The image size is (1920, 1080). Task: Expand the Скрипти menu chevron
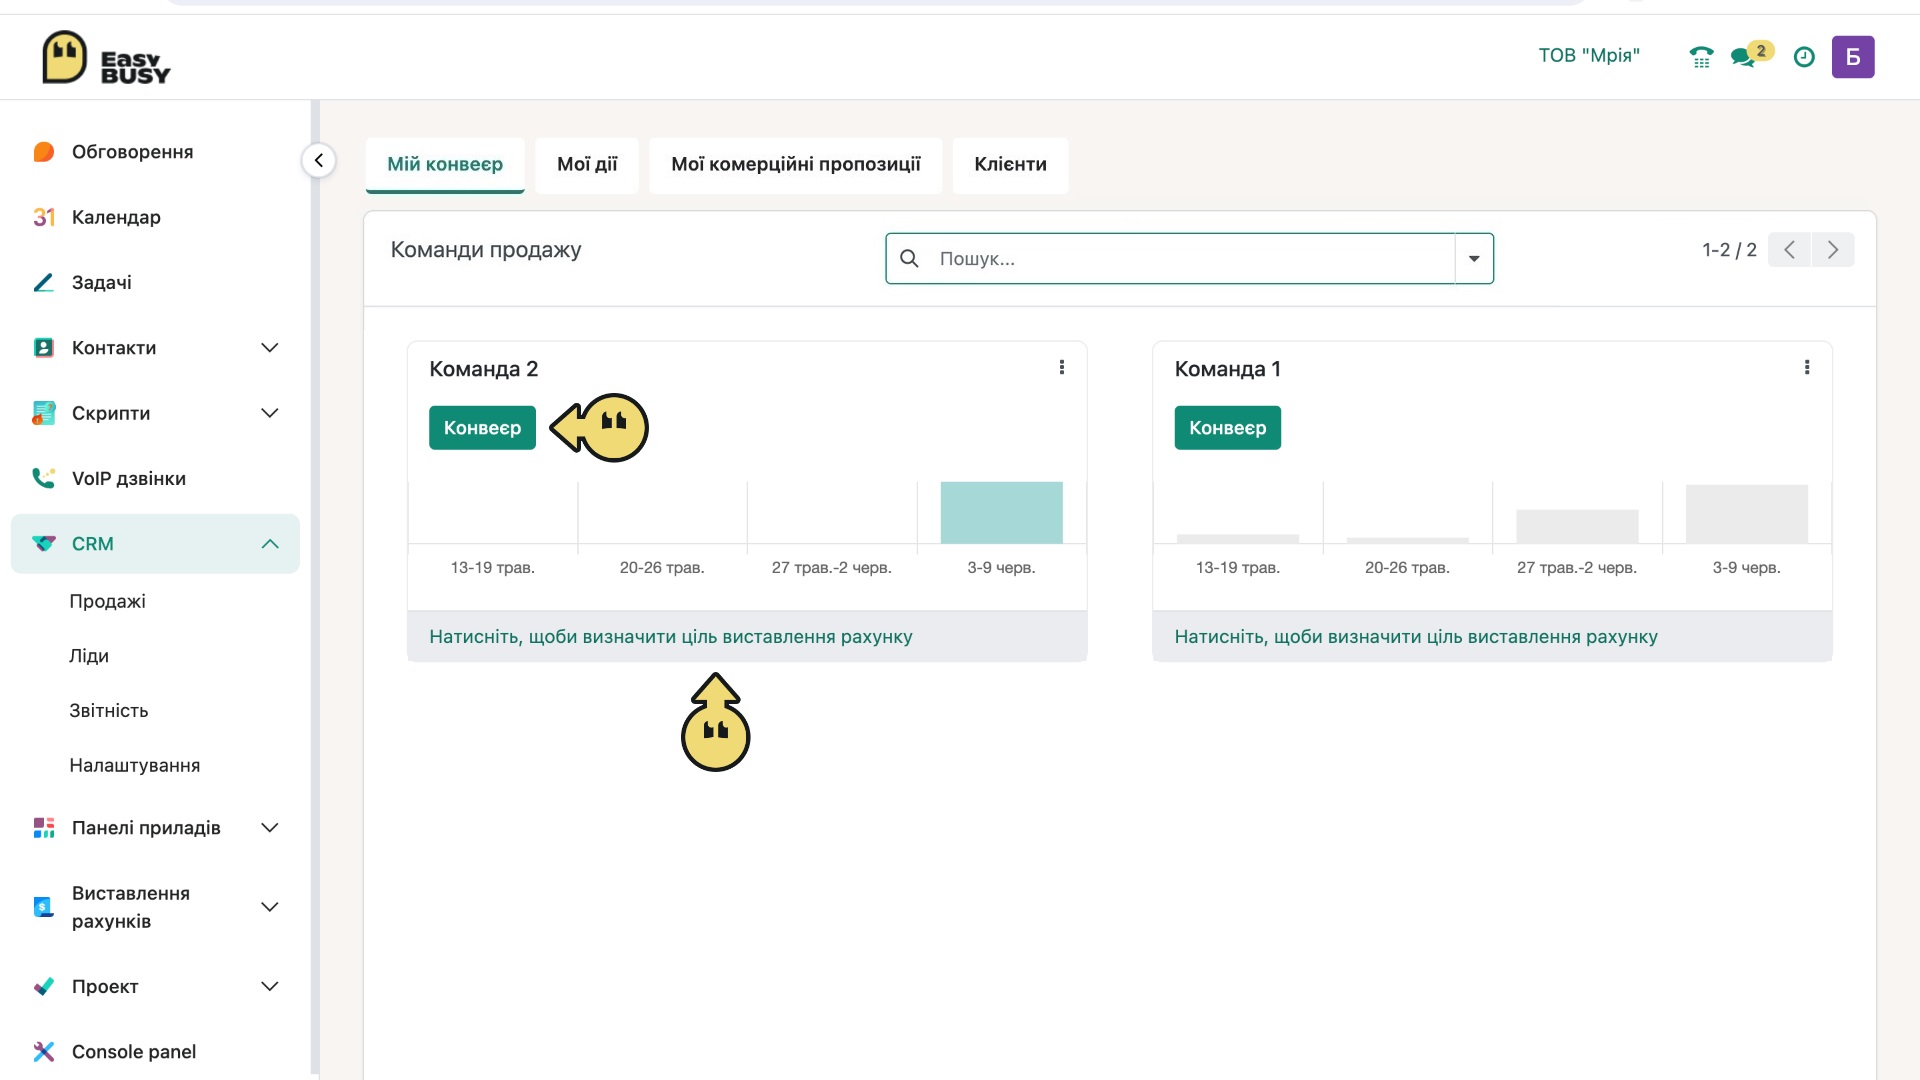click(269, 413)
